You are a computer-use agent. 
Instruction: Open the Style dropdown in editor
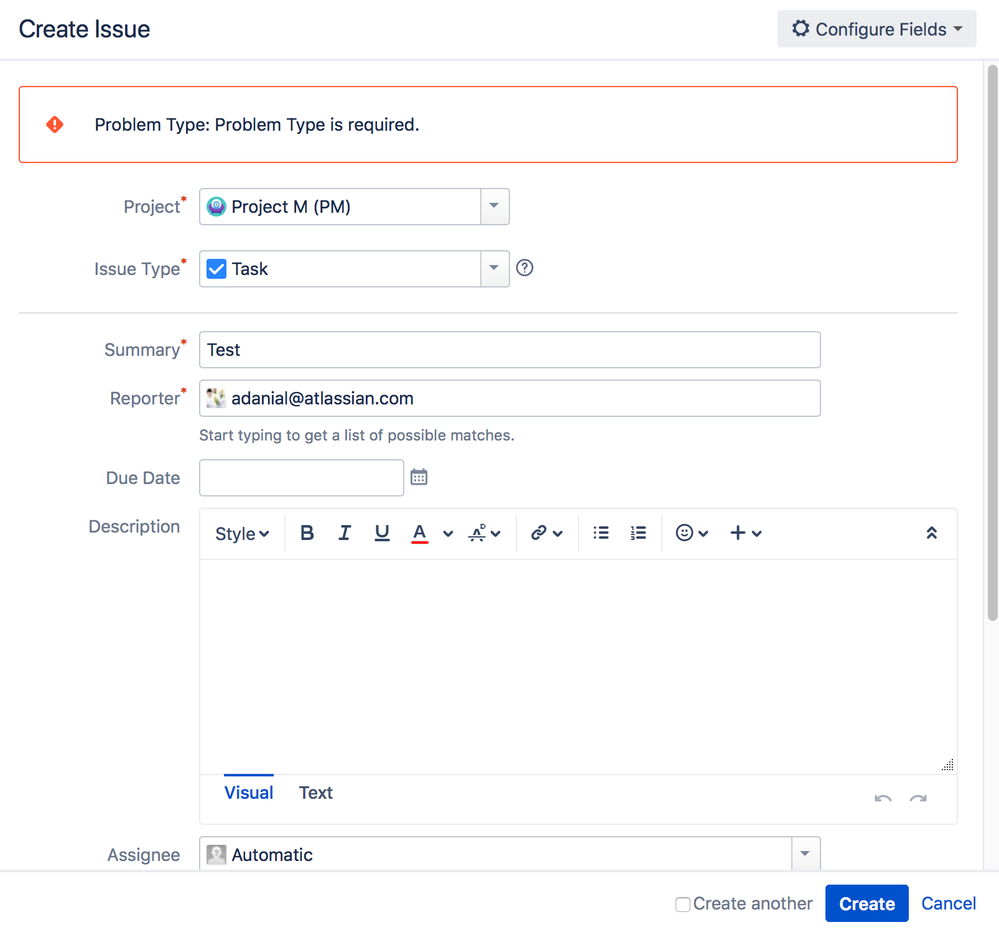242,533
